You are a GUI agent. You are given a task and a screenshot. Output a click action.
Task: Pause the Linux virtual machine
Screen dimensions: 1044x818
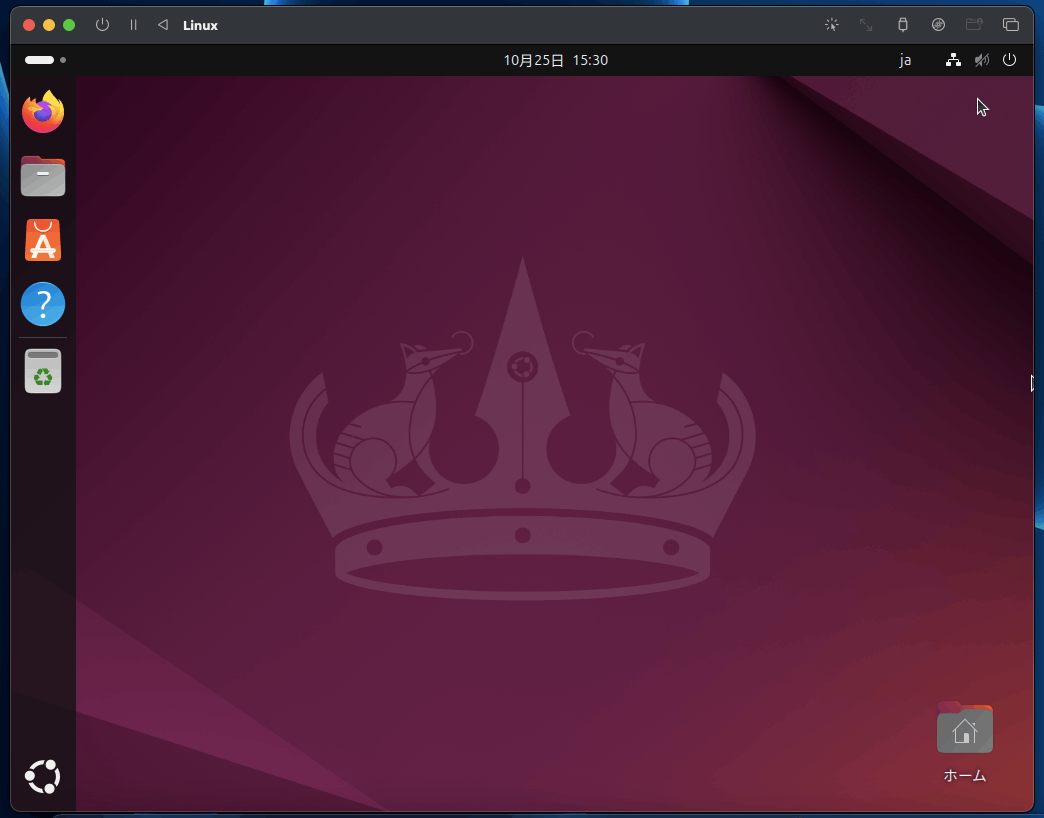[133, 25]
